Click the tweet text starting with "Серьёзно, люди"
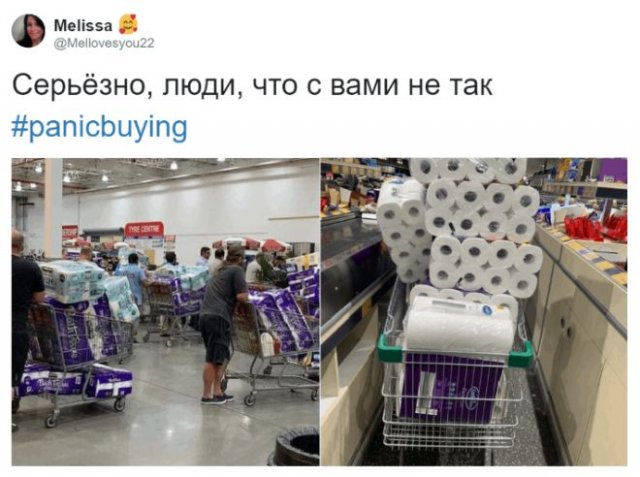The width and height of the screenshot is (640, 477). tap(252, 85)
